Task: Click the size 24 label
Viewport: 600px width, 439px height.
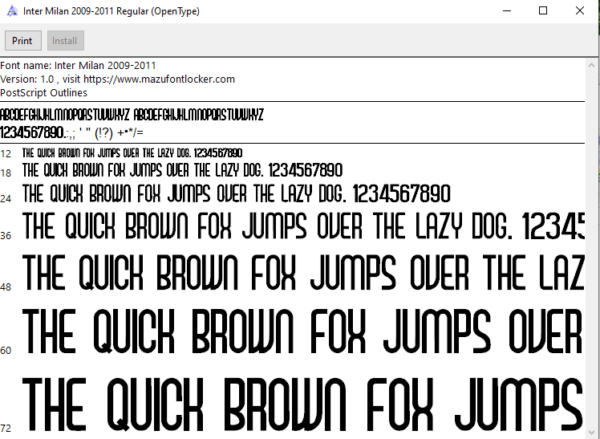Action: [x=6, y=199]
